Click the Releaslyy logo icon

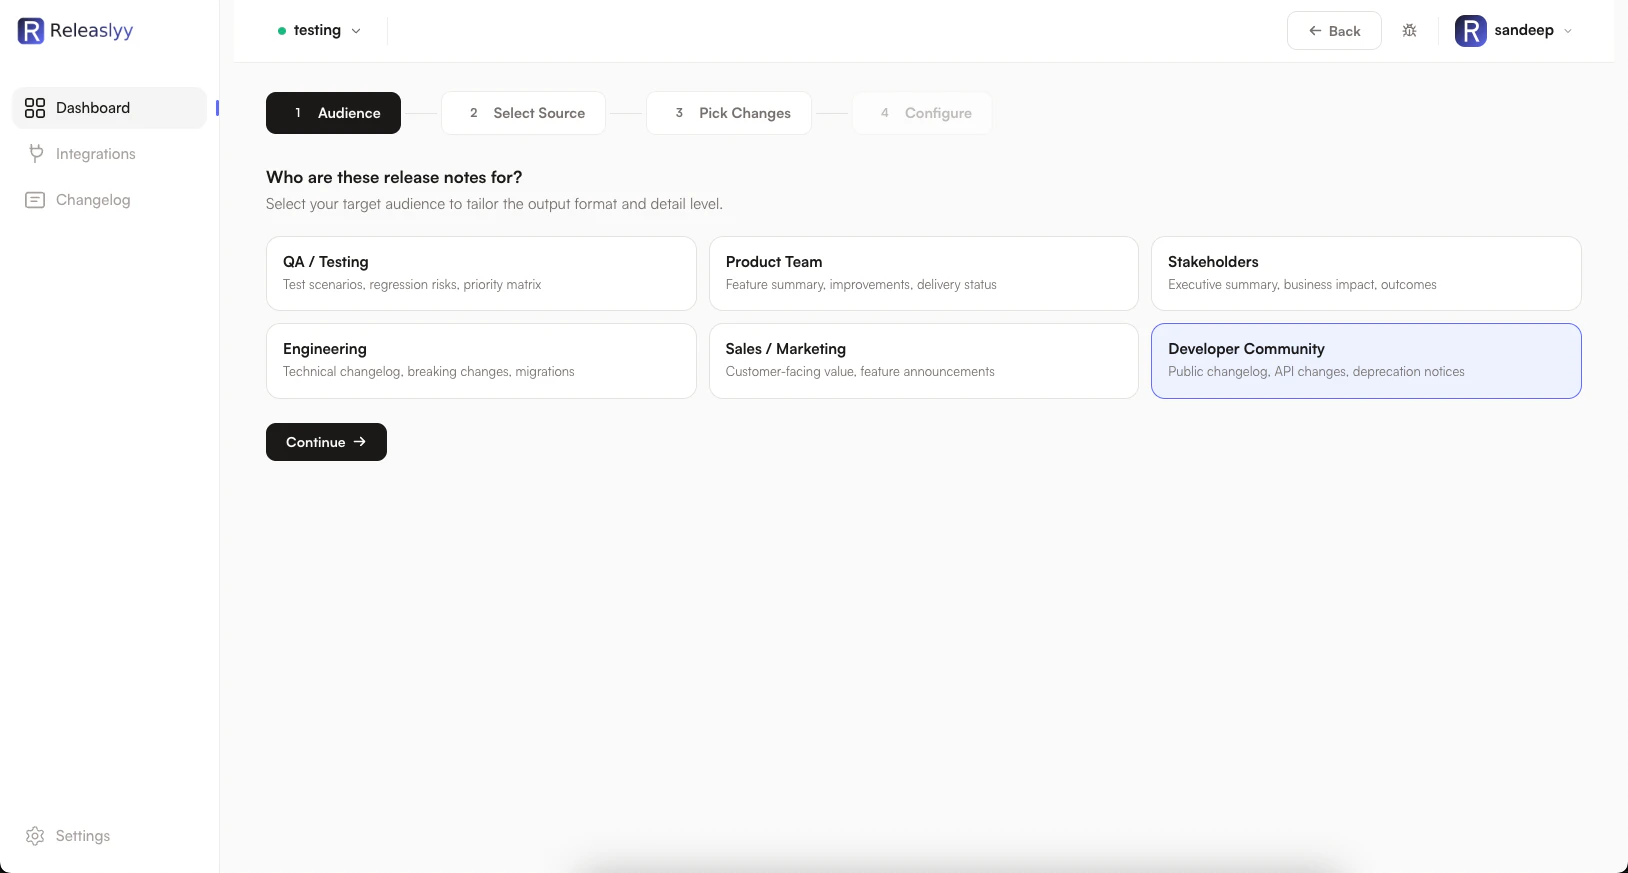[x=31, y=31]
